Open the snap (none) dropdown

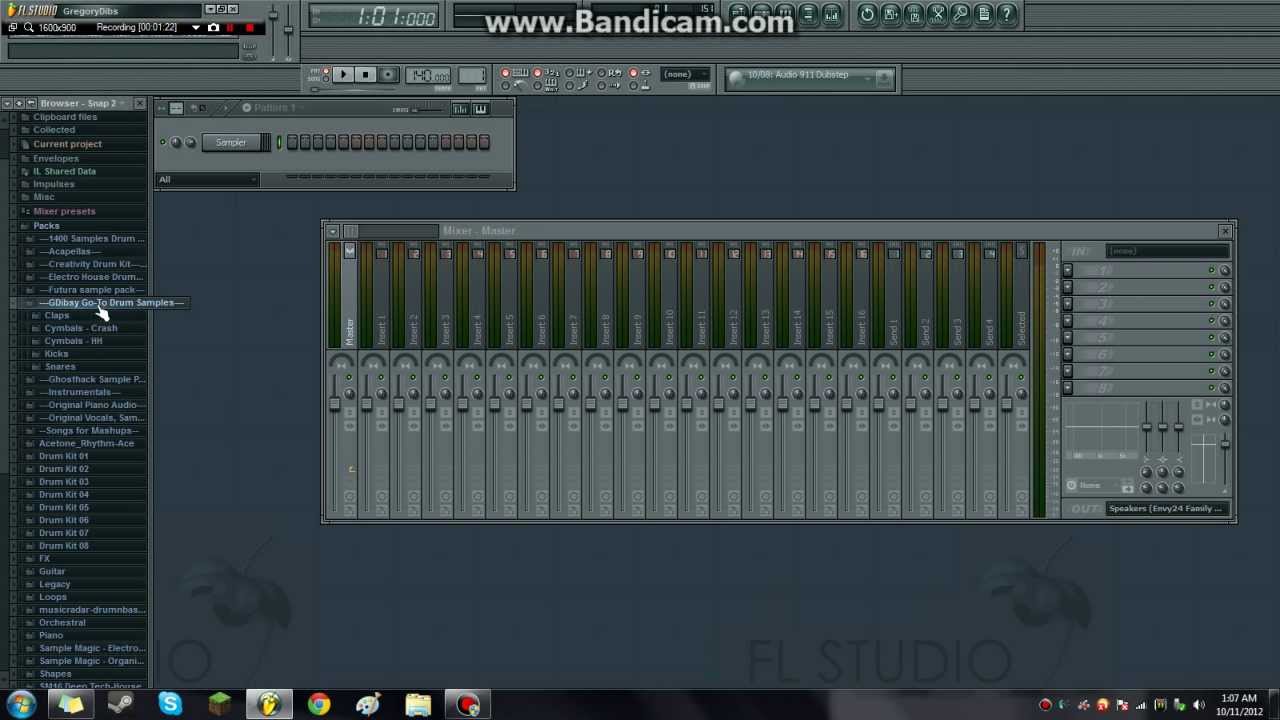[x=684, y=75]
